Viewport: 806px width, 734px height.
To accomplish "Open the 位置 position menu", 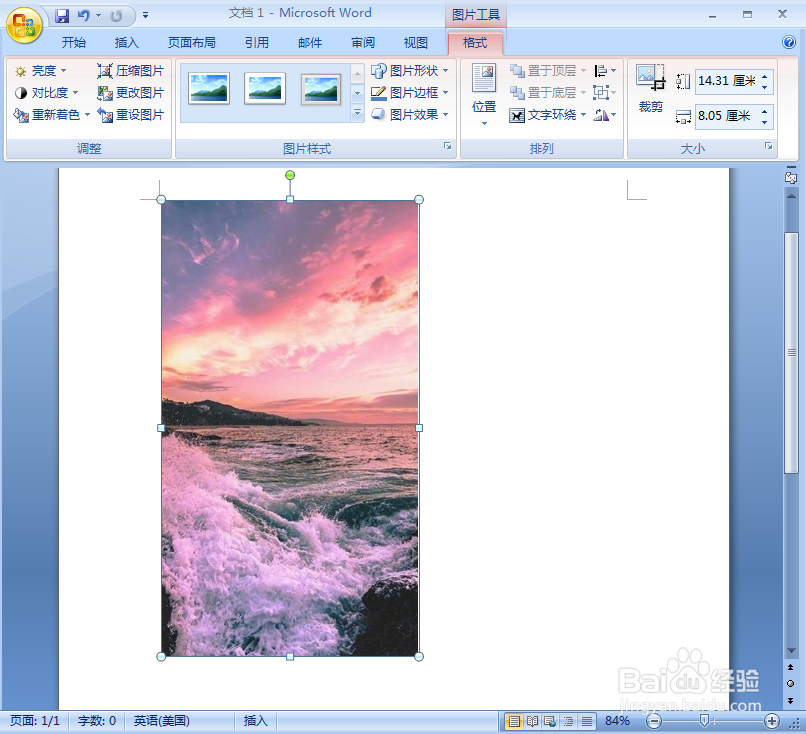I will pos(484,95).
